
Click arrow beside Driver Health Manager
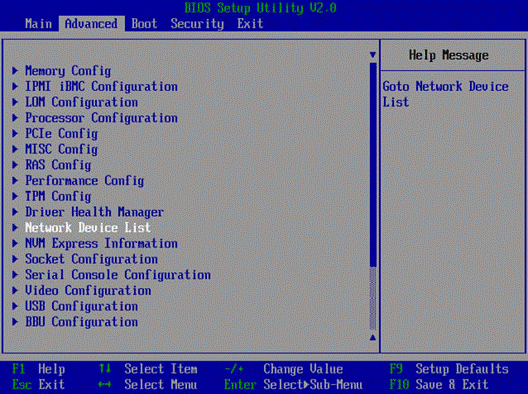pos(15,212)
